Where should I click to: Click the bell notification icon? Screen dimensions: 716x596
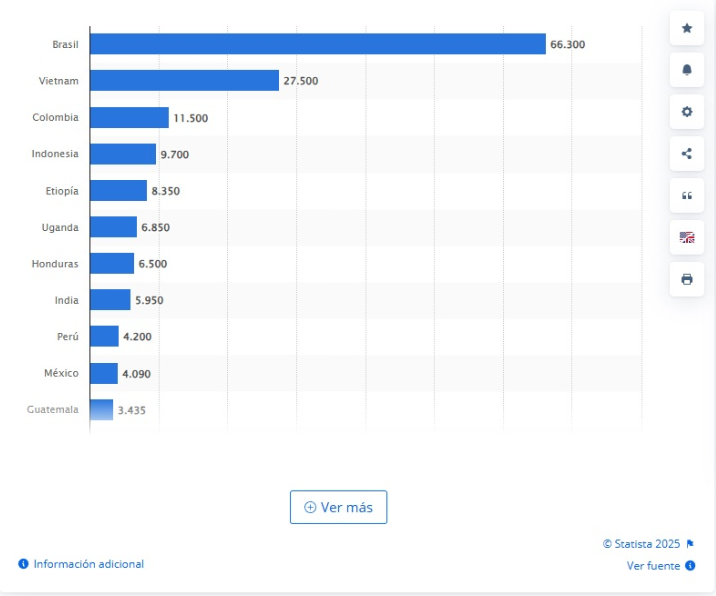(x=686, y=70)
